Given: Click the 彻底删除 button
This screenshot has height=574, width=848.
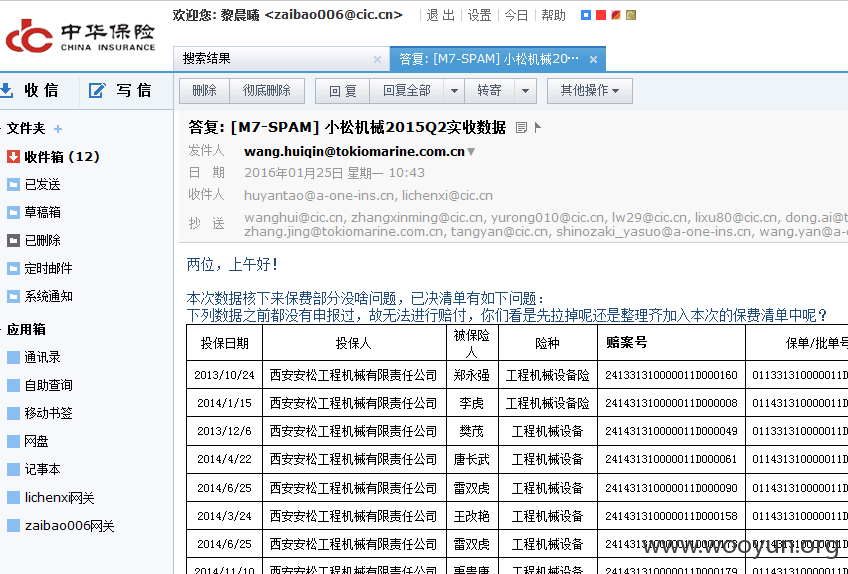Looking at the screenshot, I should [267, 91].
